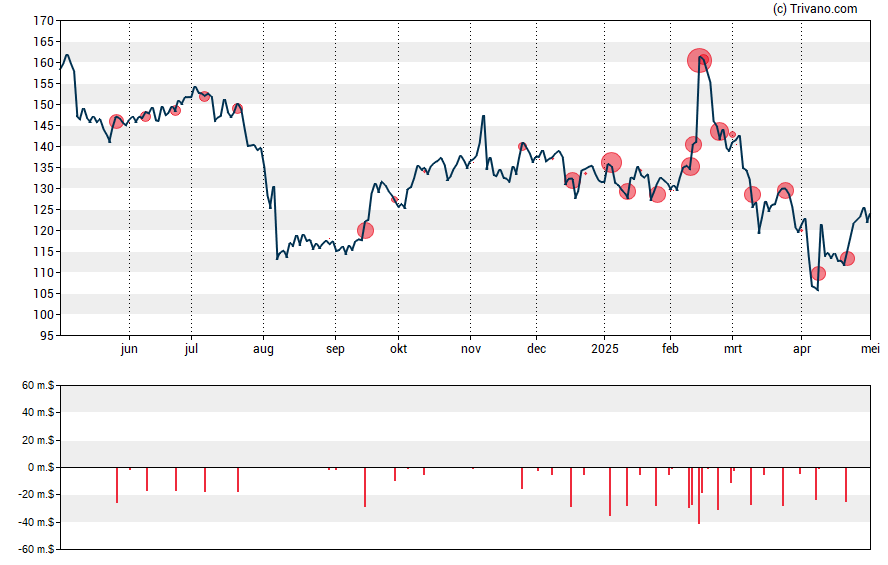Click the largest red bubble at February peak
Screen dimensions: 888x565
[x=699, y=60]
